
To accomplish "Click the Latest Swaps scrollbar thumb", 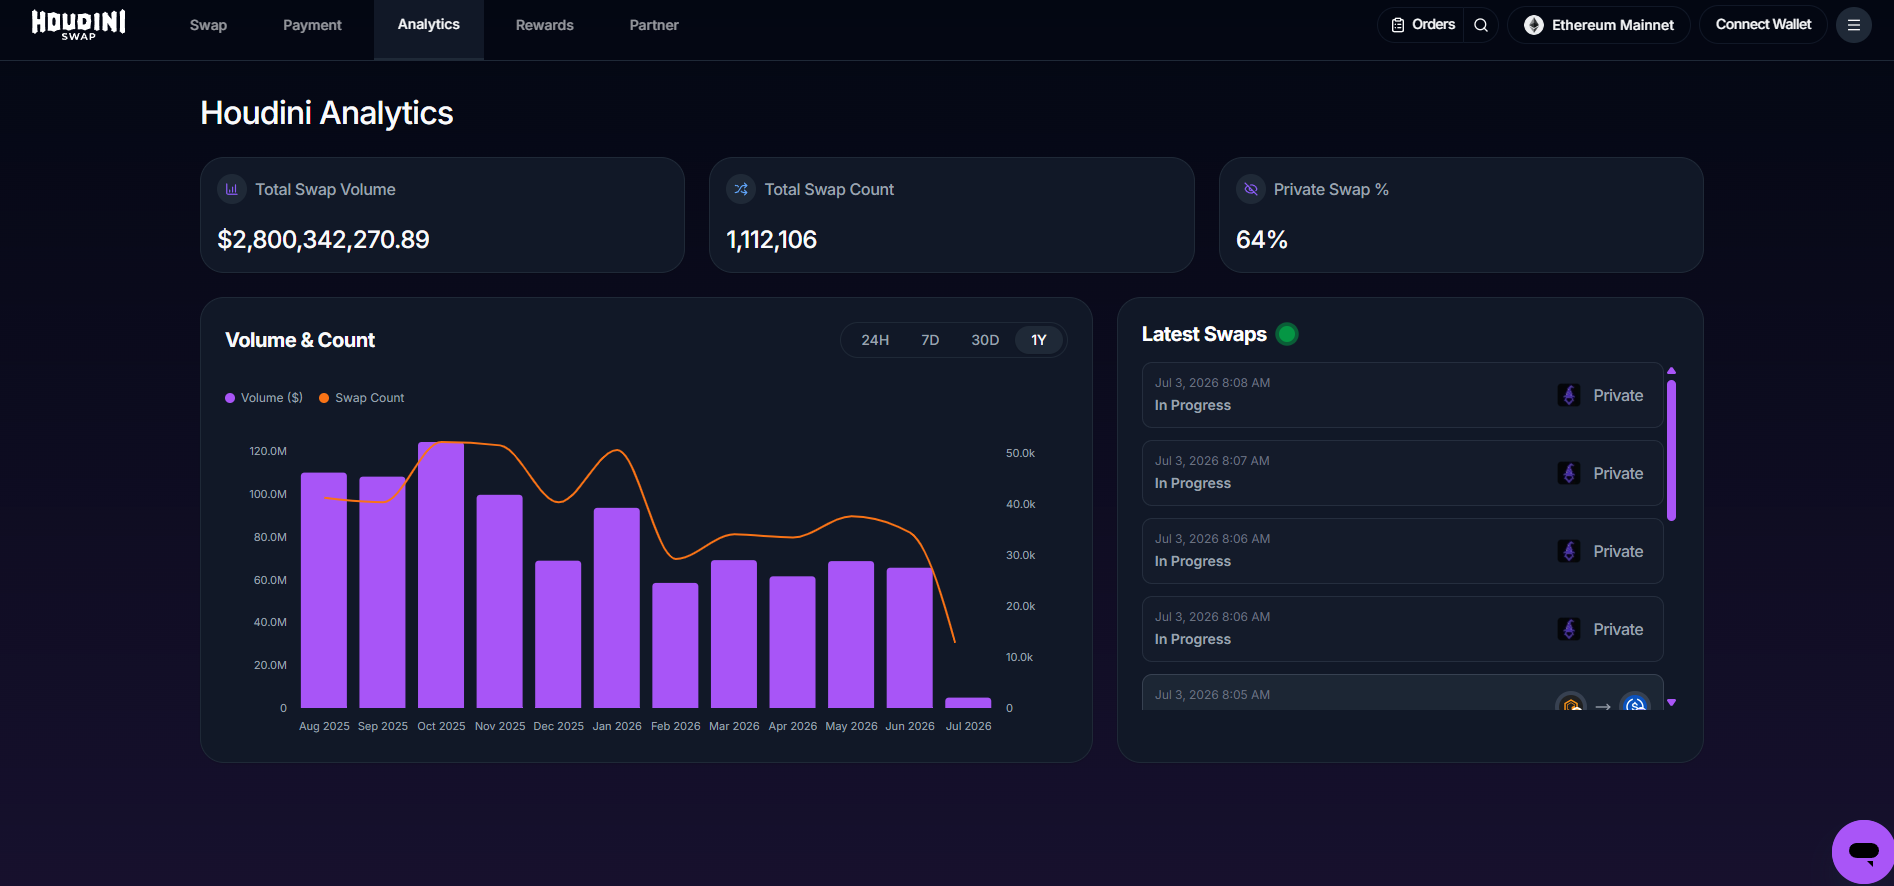I will pos(1671,450).
